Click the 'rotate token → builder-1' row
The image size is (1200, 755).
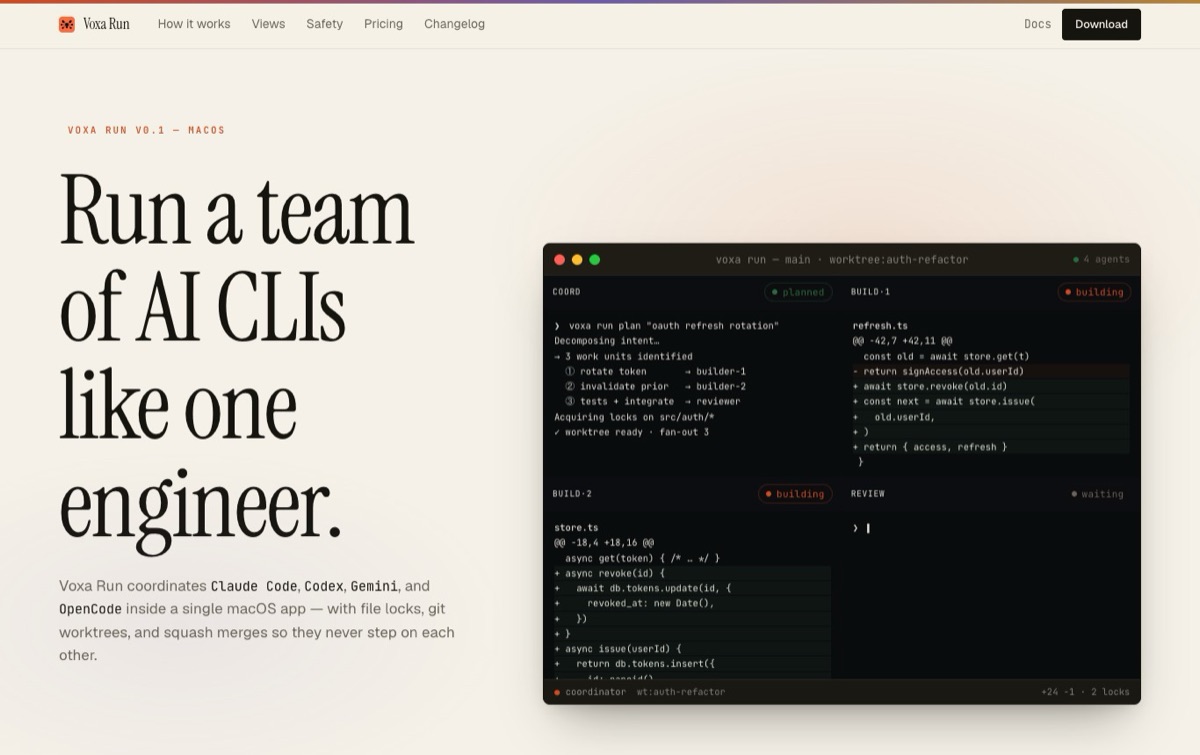655,371
